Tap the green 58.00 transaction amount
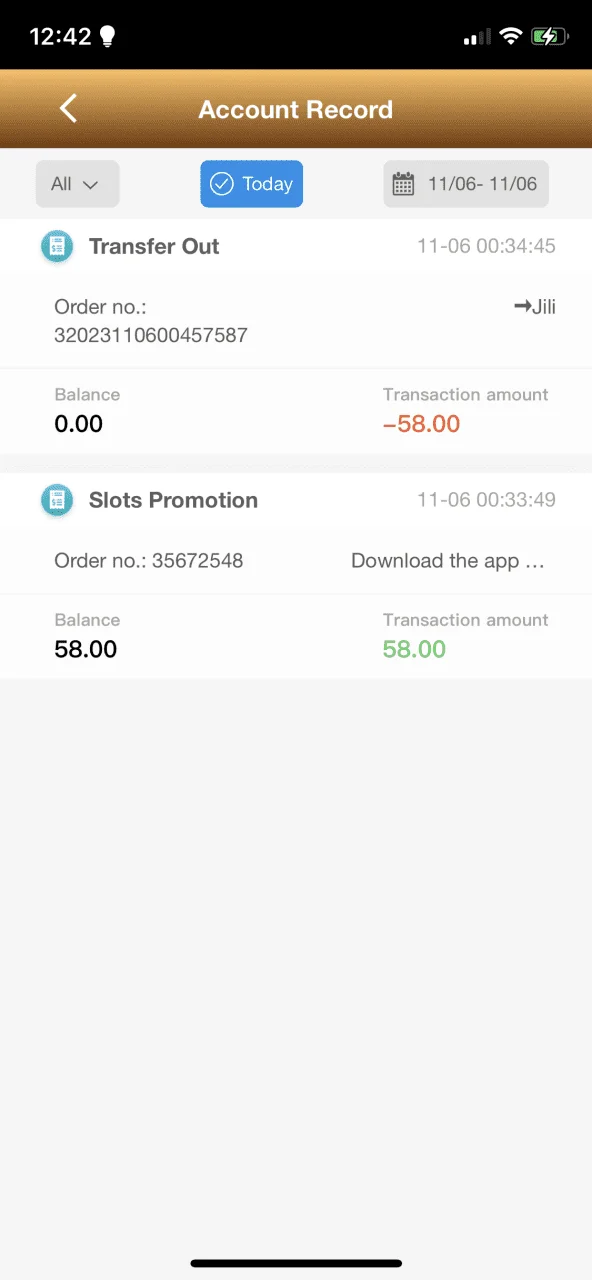 [414, 649]
